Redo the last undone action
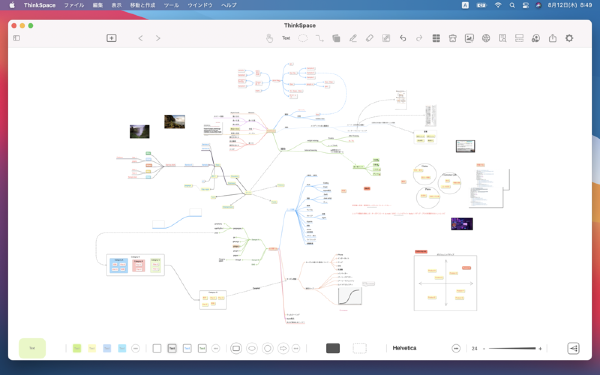The height and width of the screenshot is (375, 600). coord(419,38)
